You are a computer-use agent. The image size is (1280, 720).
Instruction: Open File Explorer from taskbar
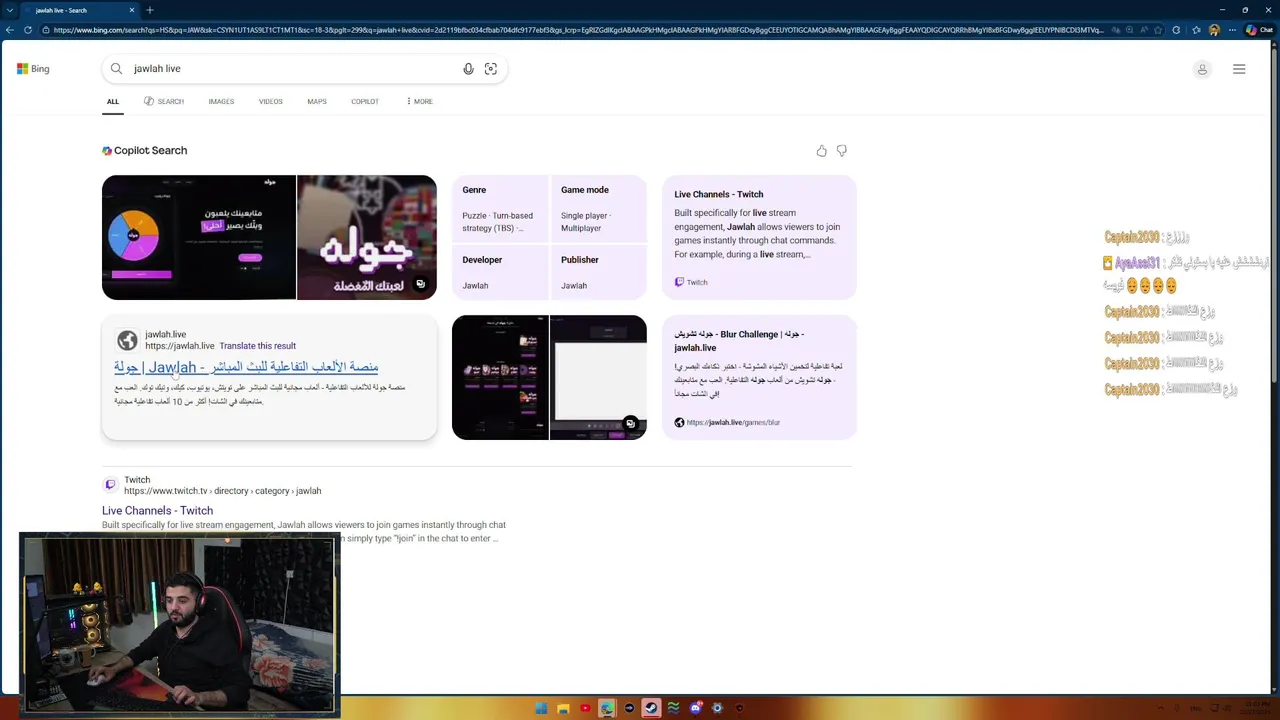563,708
